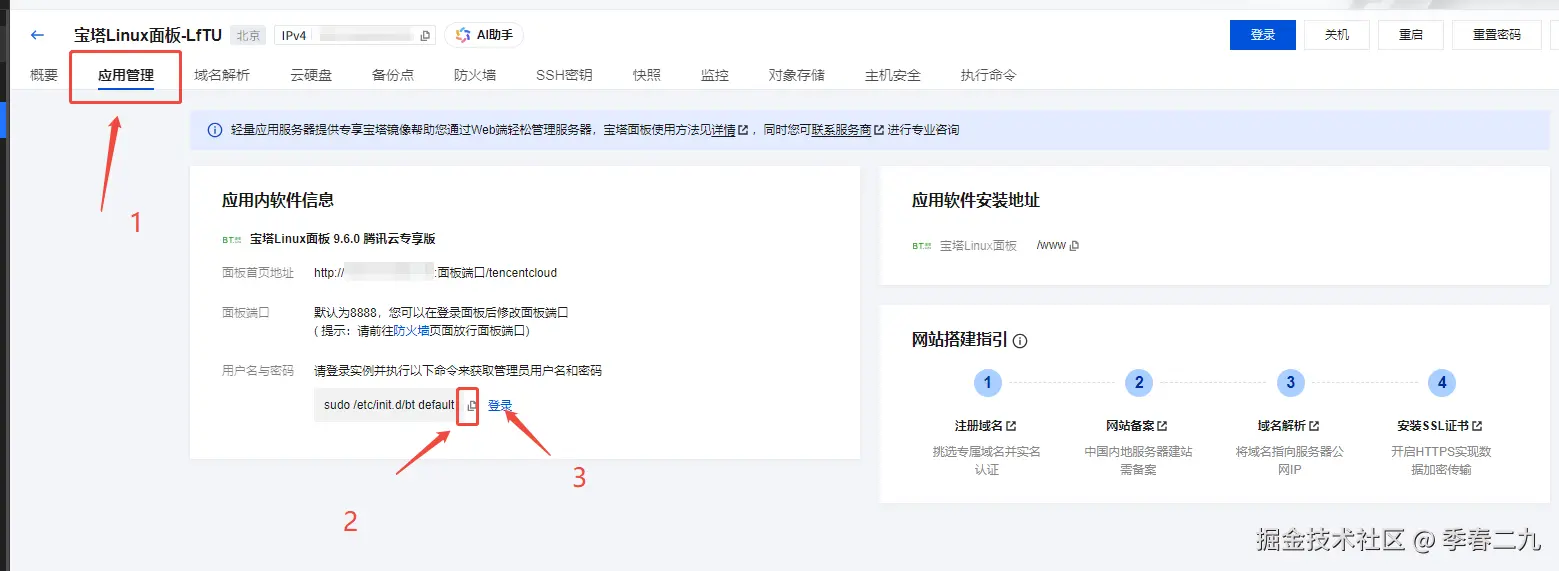1559x571 pixels.
Task: Click the 宝塔Linux面板-LfTU instance title
Action: (x=148, y=35)
